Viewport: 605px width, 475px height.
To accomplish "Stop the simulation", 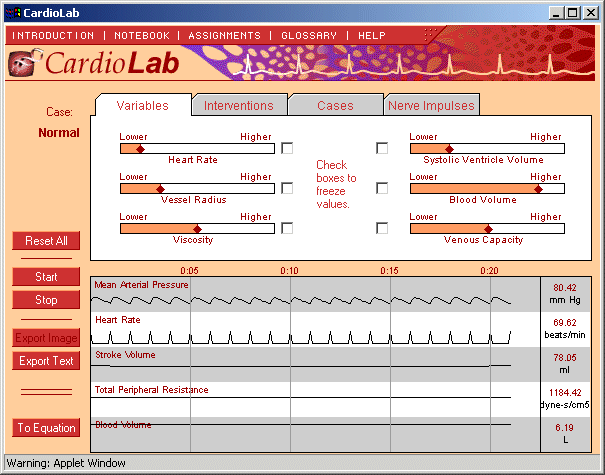I will pyautogui.click(x=46, y=300).
